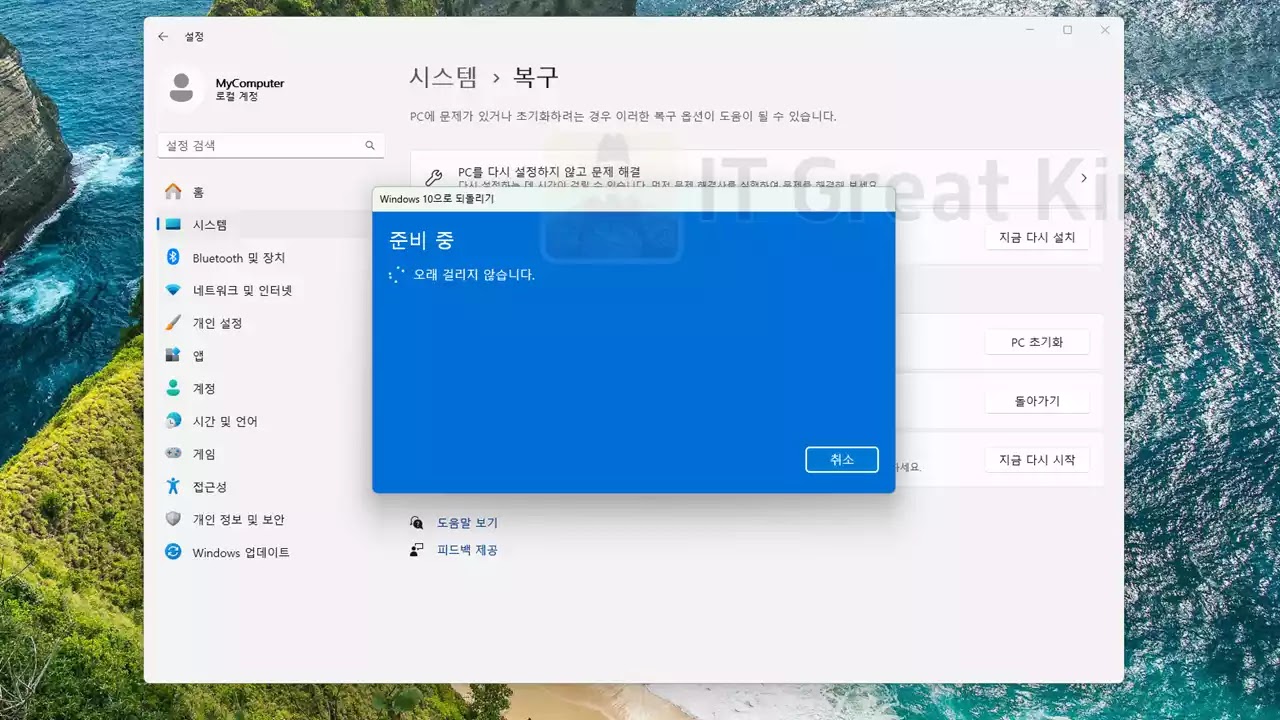Click the PC 초기화 button
1280x720 pixels.
1037,342
